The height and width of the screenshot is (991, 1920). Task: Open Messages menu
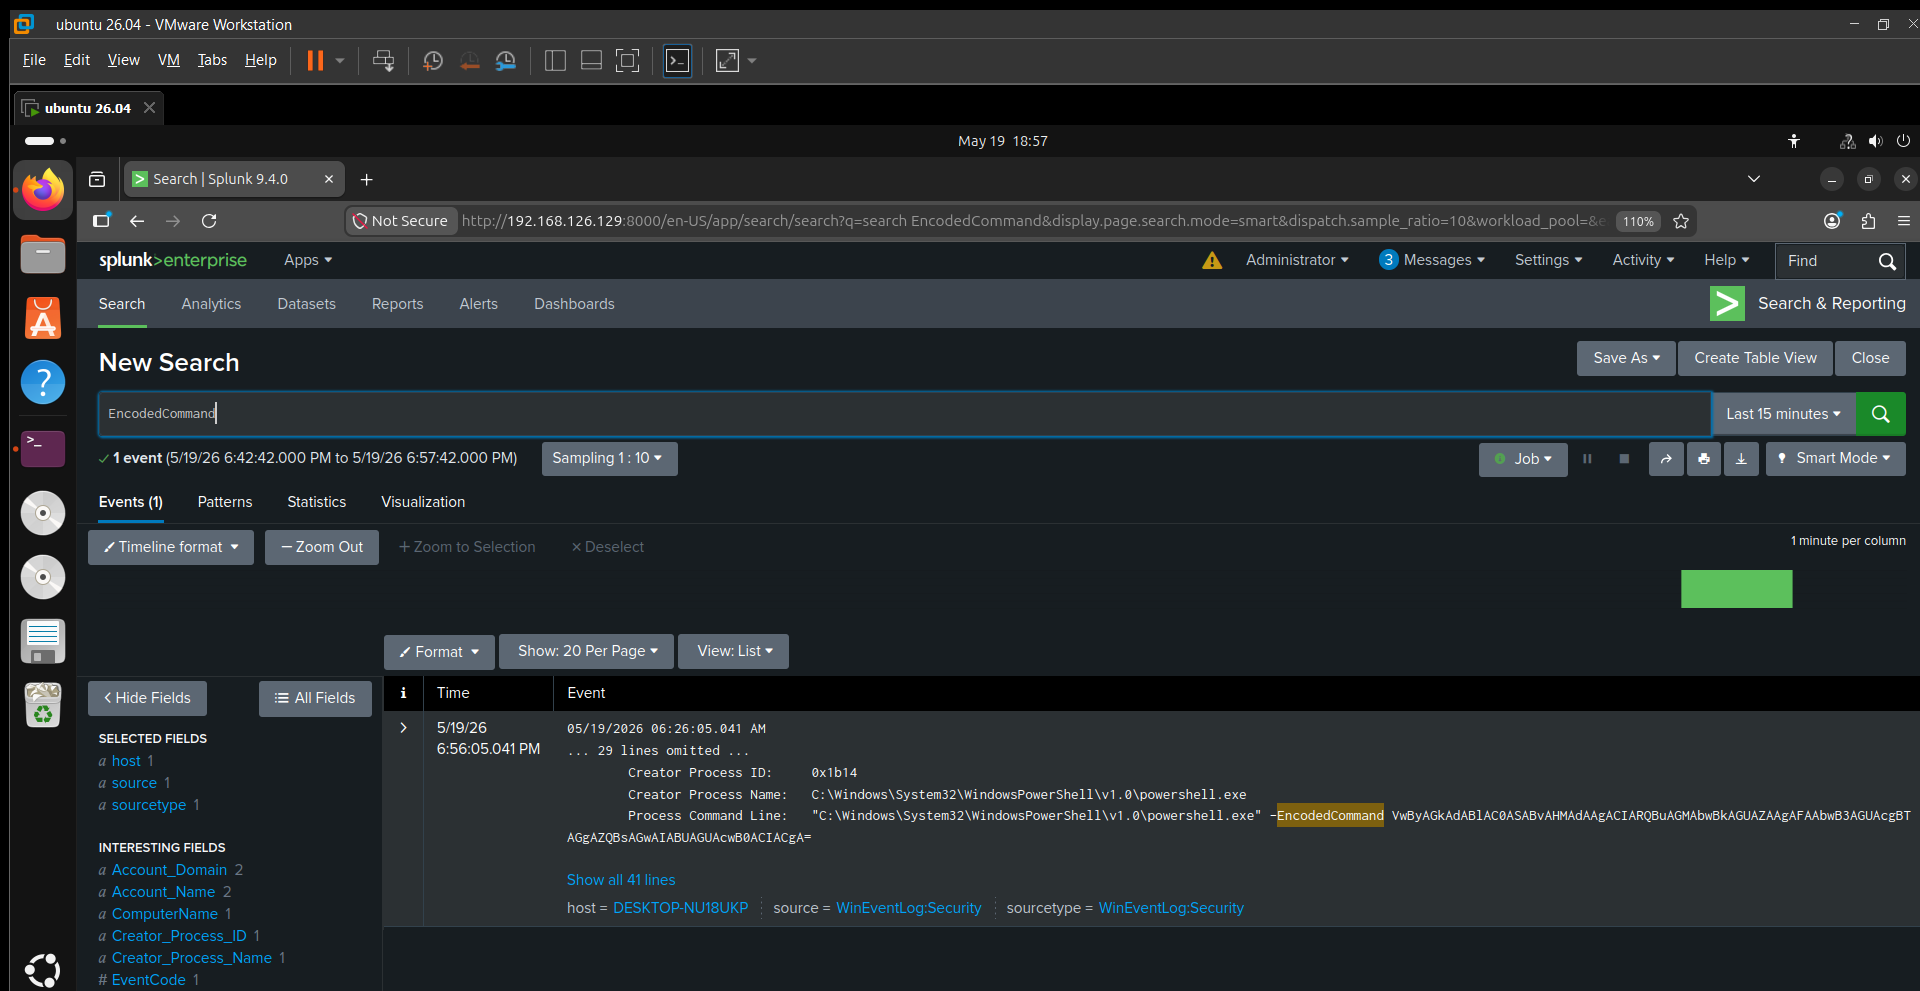(x=1432, y=260)
